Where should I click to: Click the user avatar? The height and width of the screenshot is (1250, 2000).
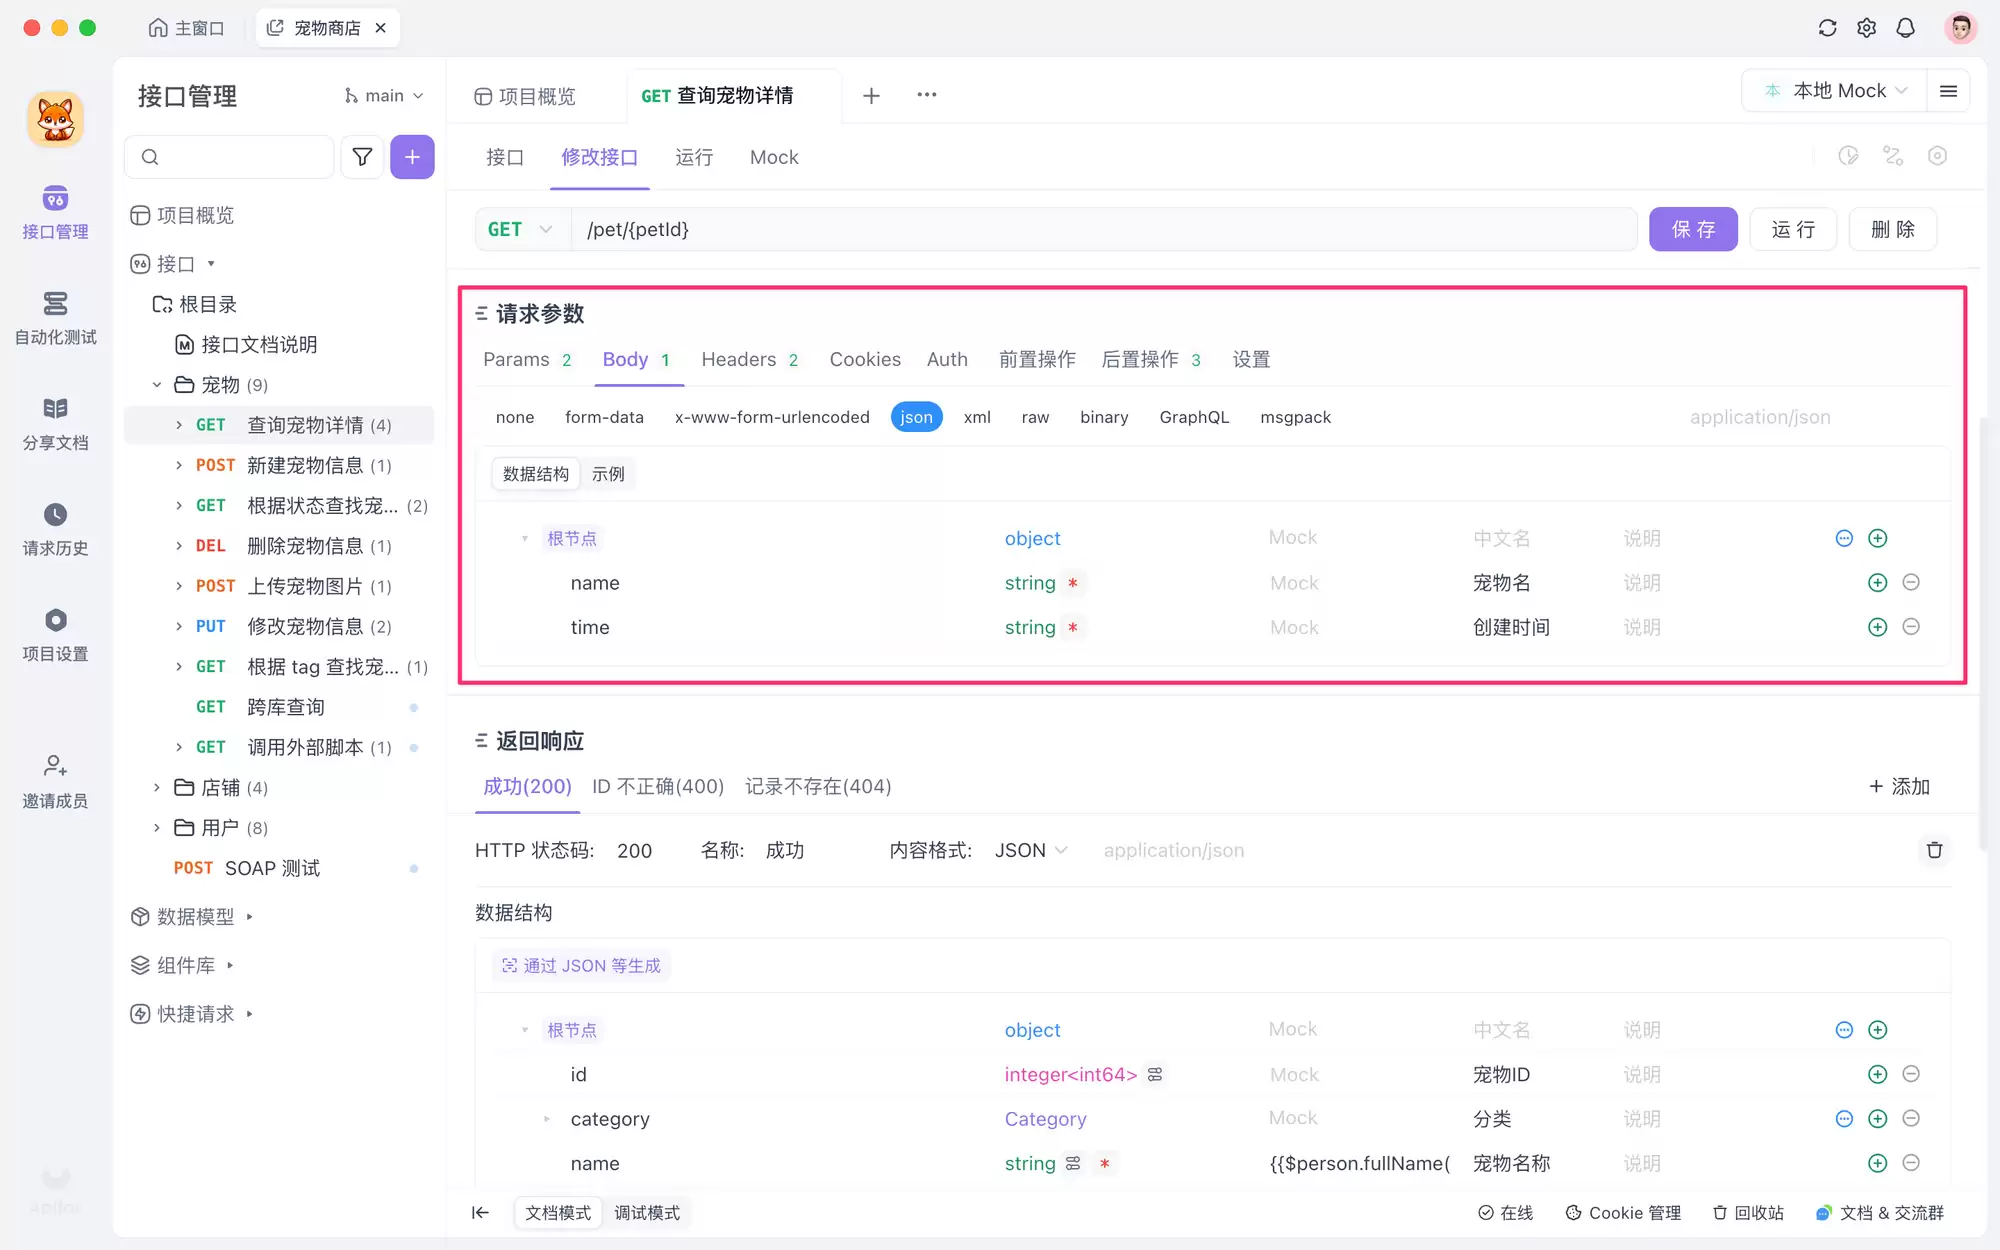(x=1960, y=28)
